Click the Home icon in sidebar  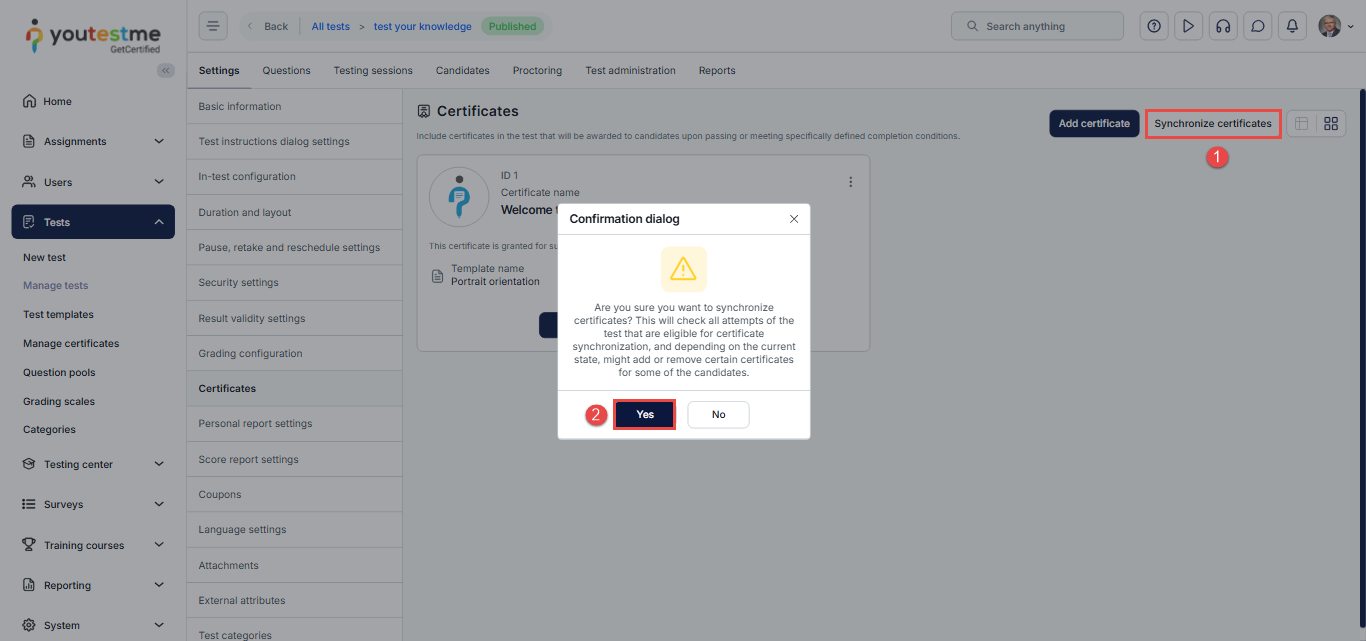point(29,101)
